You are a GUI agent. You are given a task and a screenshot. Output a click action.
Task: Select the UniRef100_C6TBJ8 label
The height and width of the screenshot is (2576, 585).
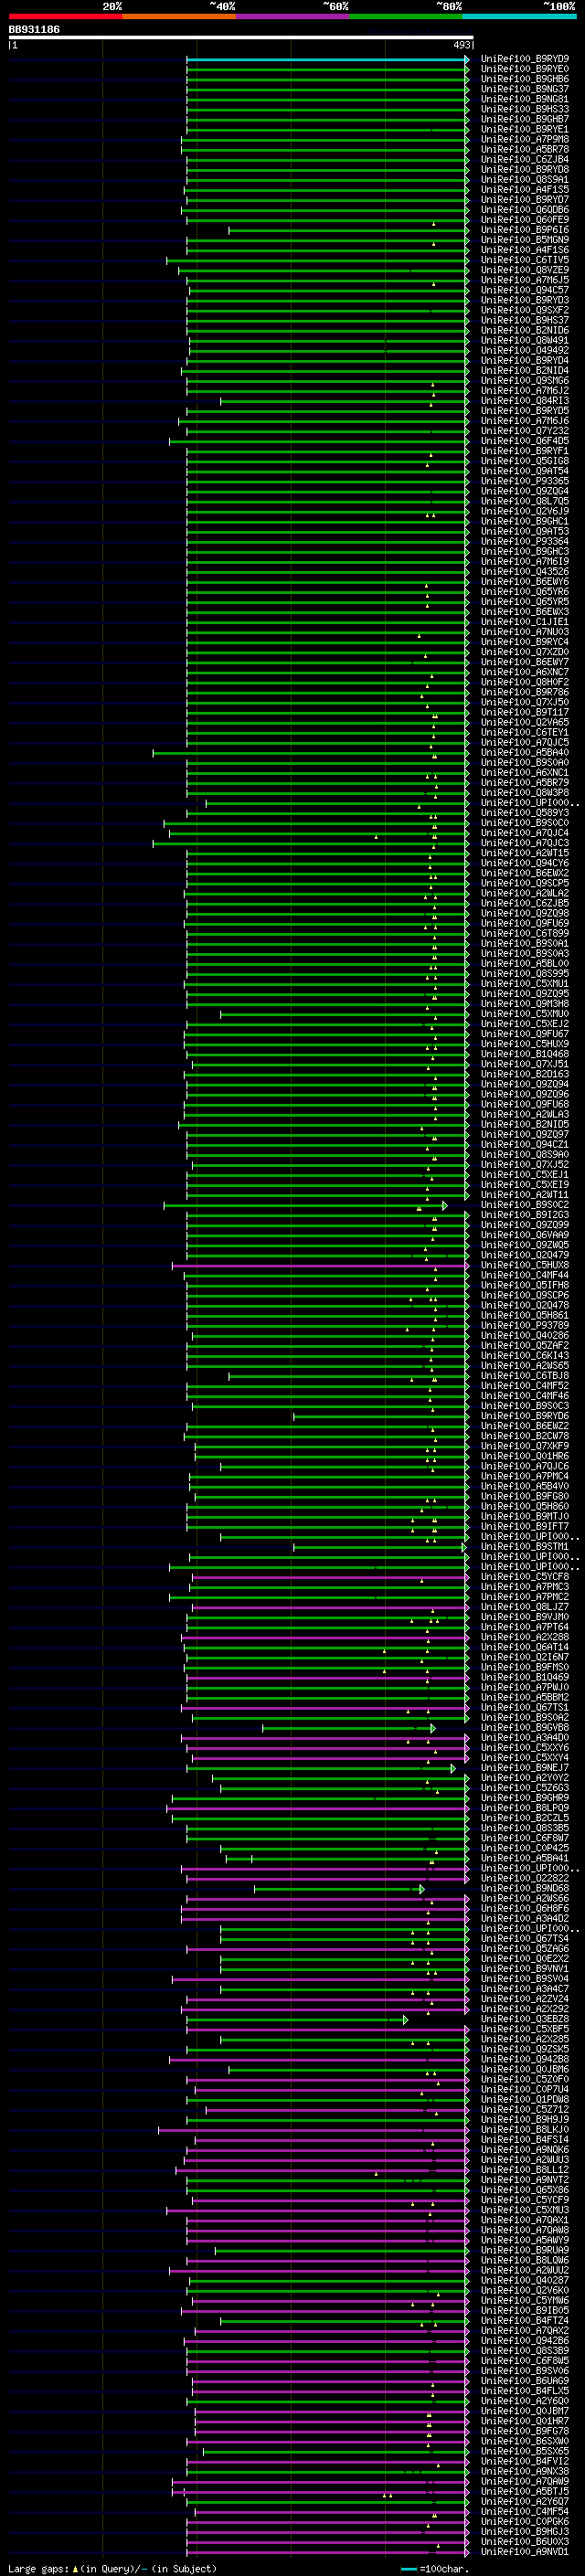click(x=524, y=1376)
